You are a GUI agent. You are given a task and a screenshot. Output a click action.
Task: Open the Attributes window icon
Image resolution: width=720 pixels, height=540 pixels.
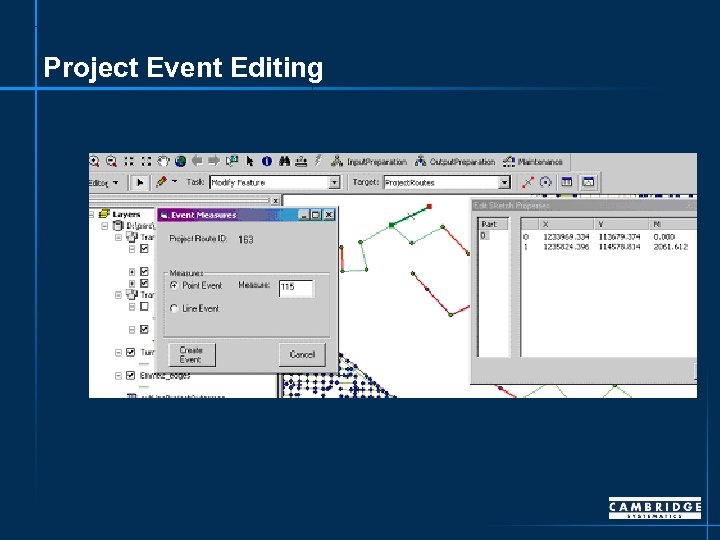pyautogui.click(x=567, y=182)
